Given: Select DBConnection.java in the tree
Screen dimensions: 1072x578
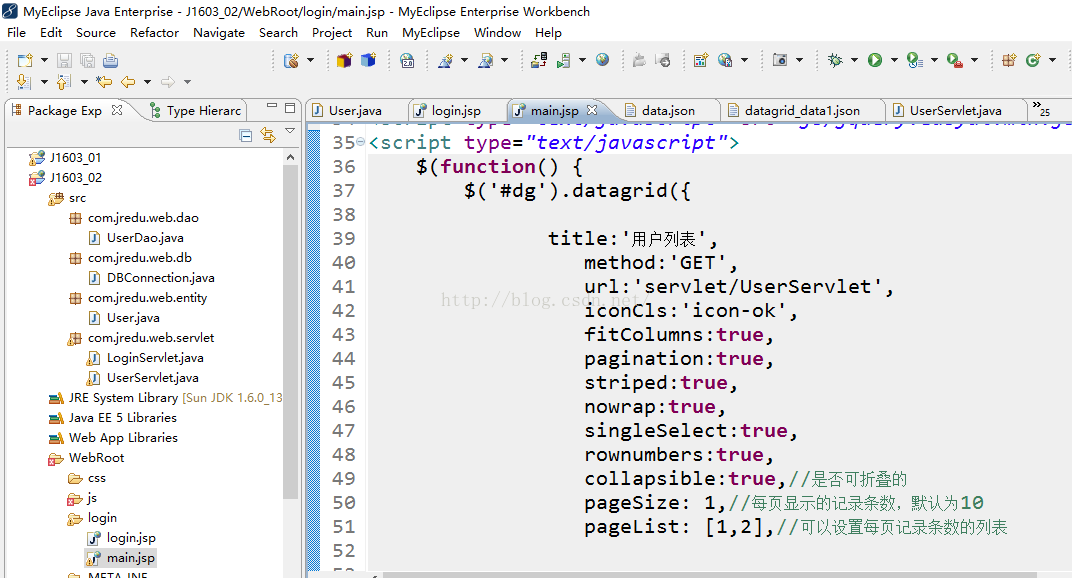Looking at the screenshot, I should [161, 277].
